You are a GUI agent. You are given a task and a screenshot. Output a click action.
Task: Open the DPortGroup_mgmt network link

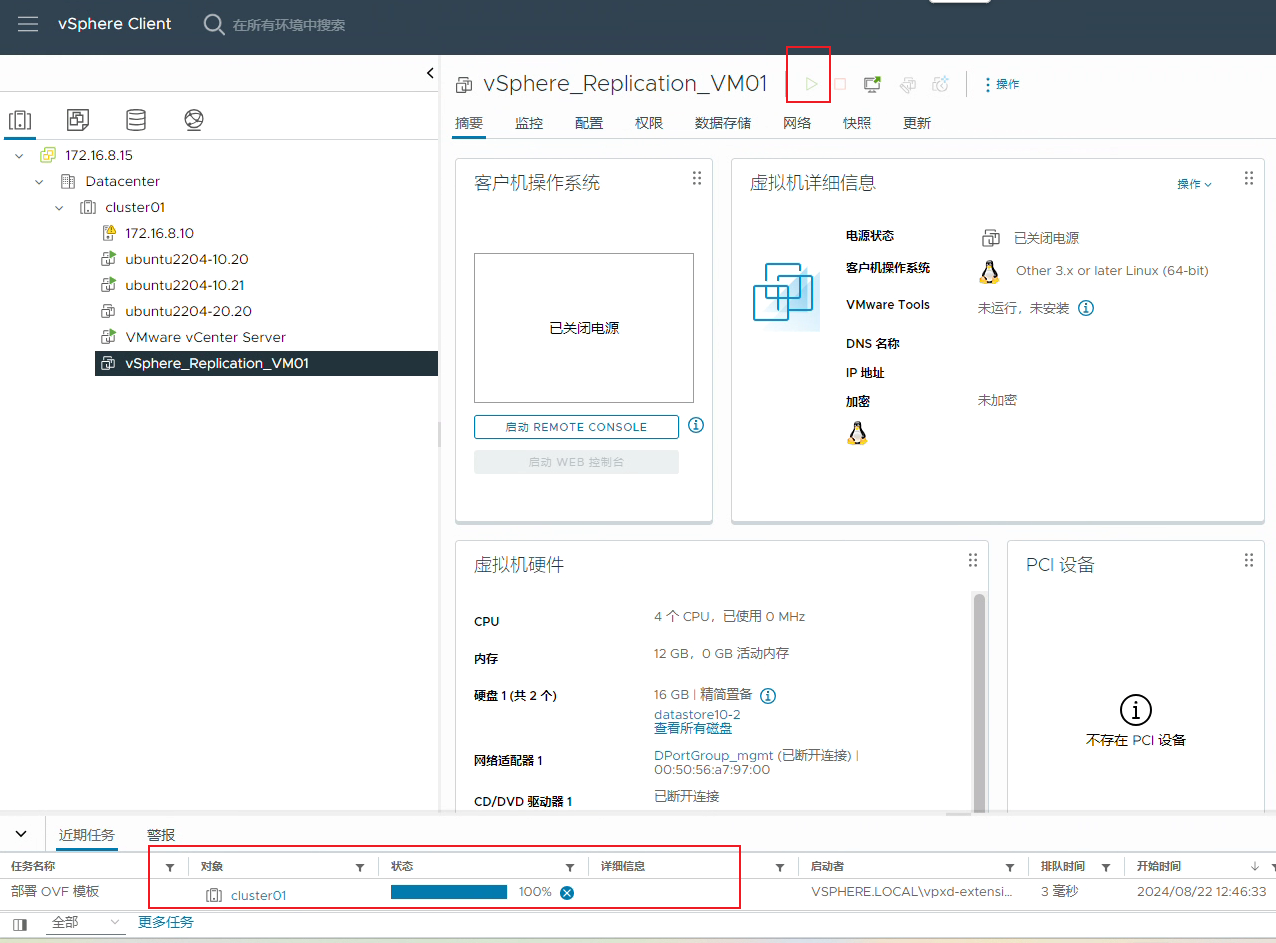pos(713,756)
